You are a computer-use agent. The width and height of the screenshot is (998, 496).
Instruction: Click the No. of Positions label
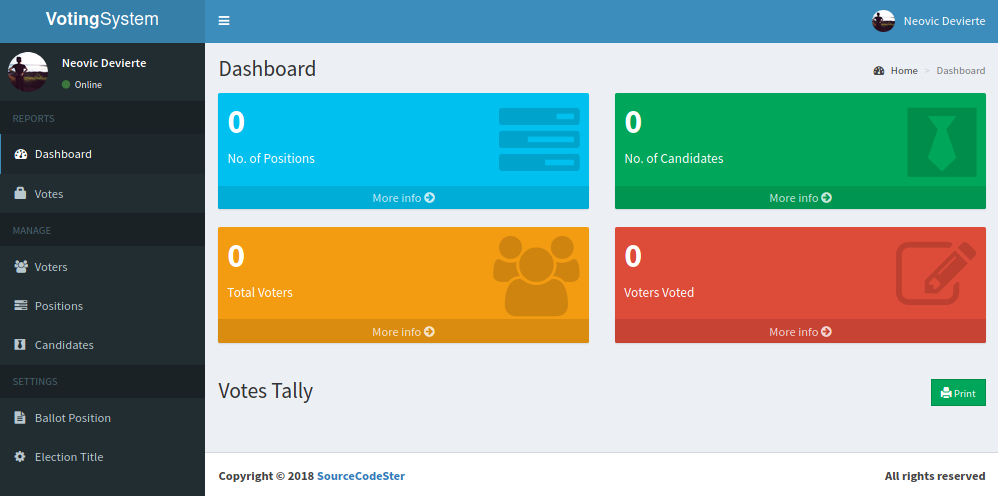pyautogui.click(x=271, y=159)
